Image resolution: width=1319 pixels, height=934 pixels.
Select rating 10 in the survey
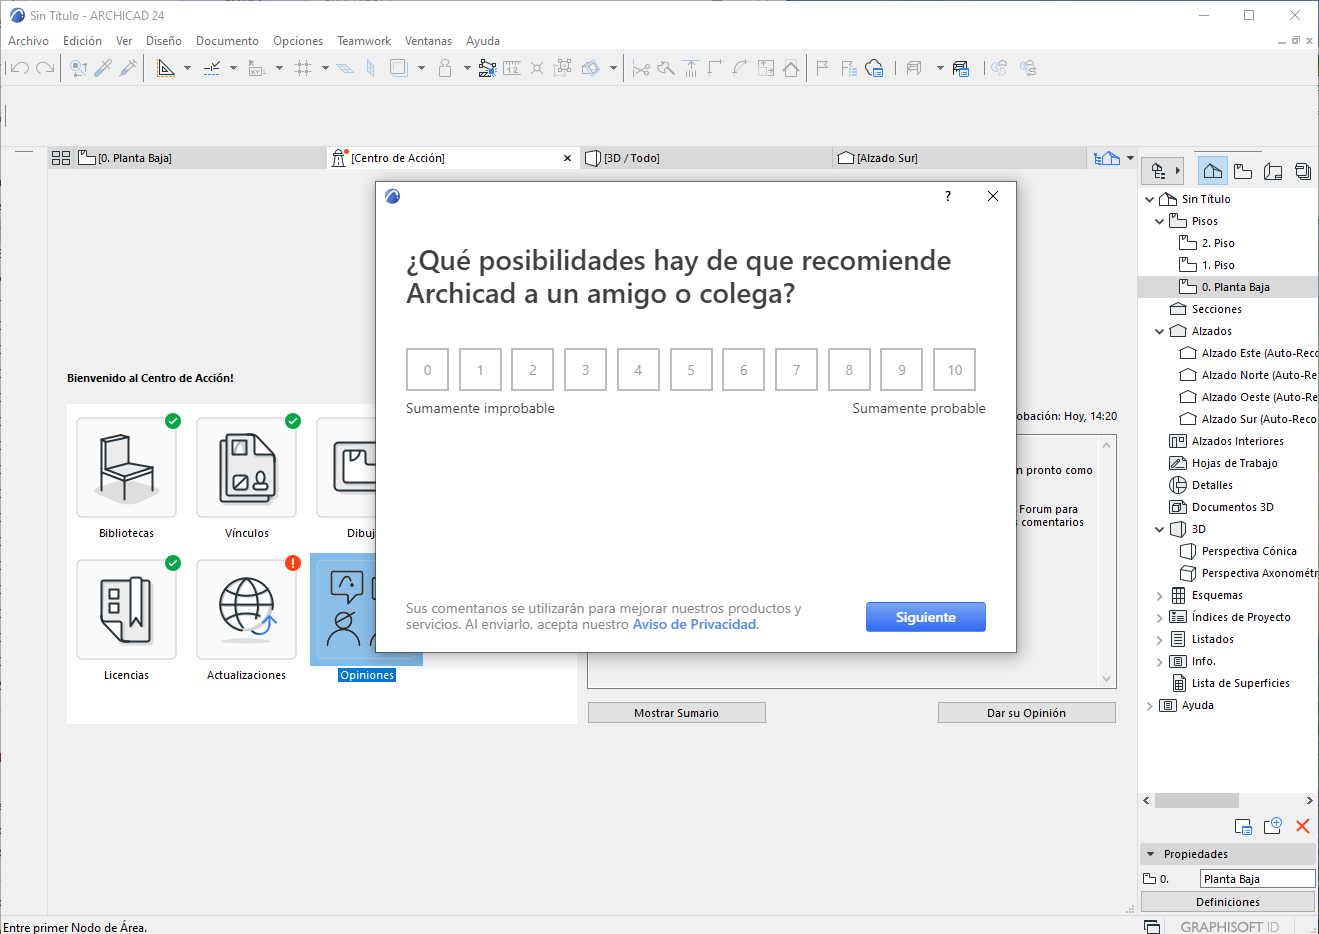pyautogui.click(x=954, y=370)
